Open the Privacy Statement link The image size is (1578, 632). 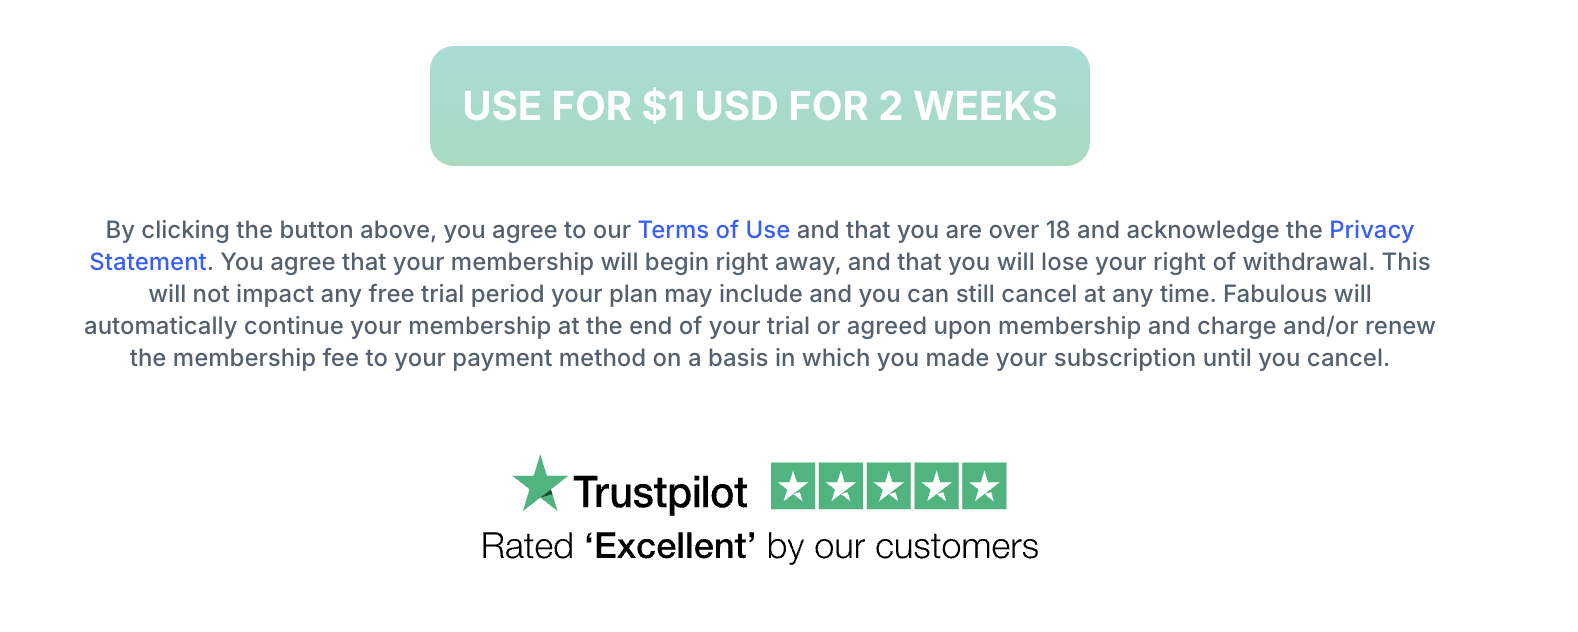click(x=1370, y=230)
